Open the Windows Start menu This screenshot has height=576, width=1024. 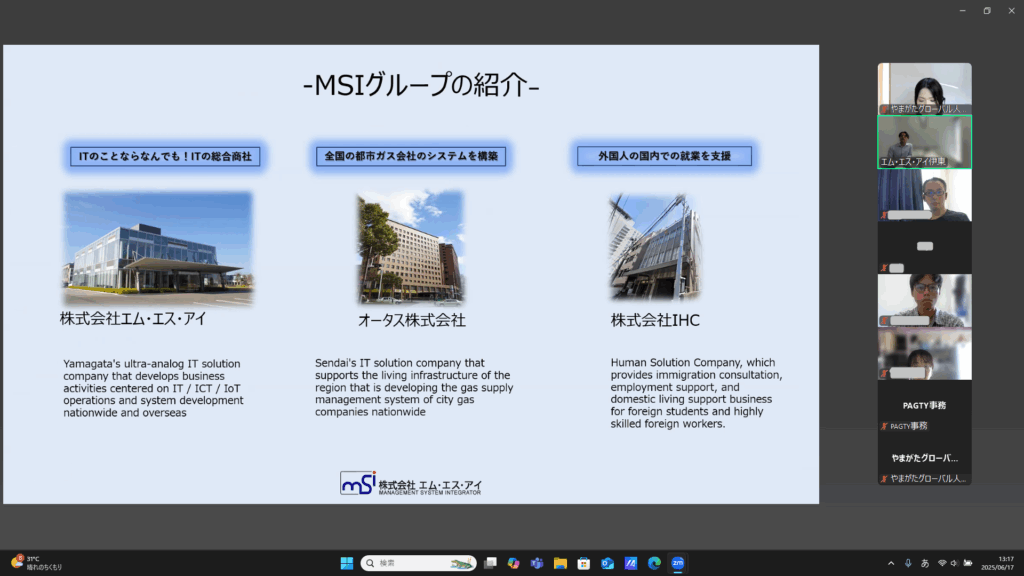click(x=347, y=563)
